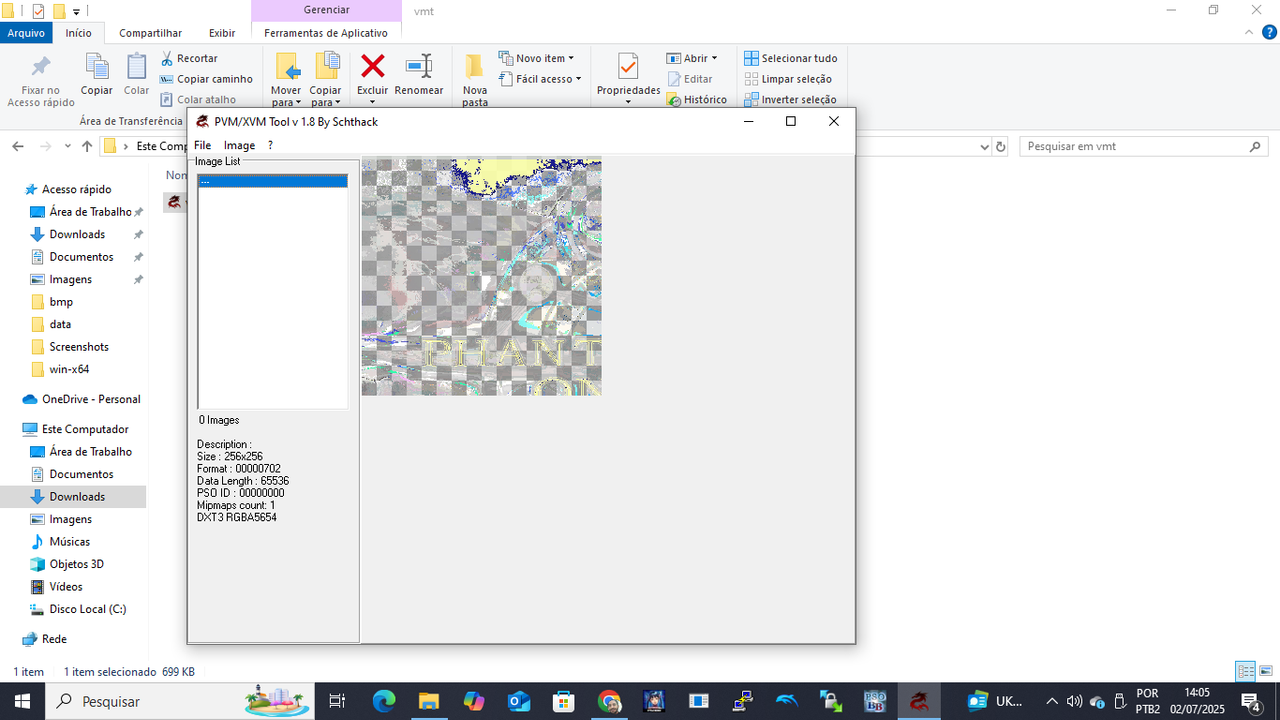Switch to details view layout icon

point(1245,672)
